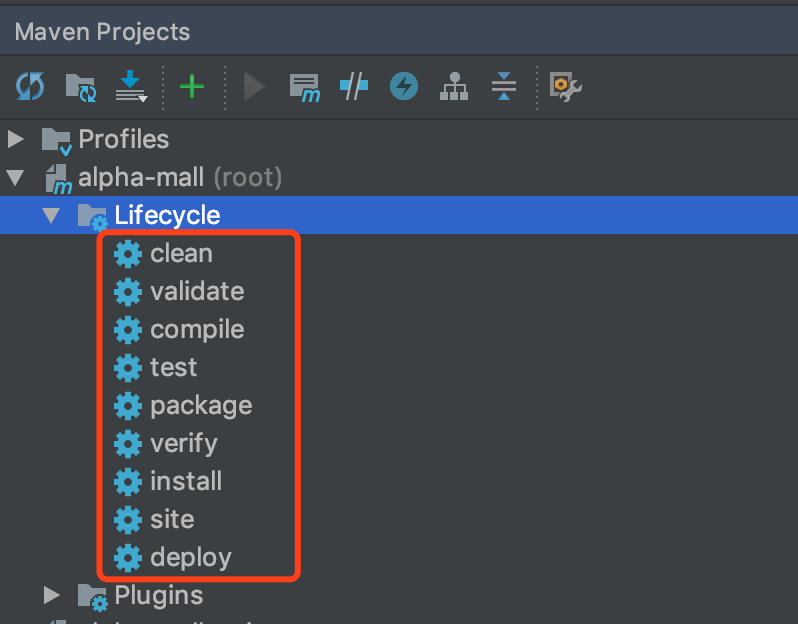Select the deploy lifecycle goal
This screenshot has height=624, width=798.
[190, 558]
